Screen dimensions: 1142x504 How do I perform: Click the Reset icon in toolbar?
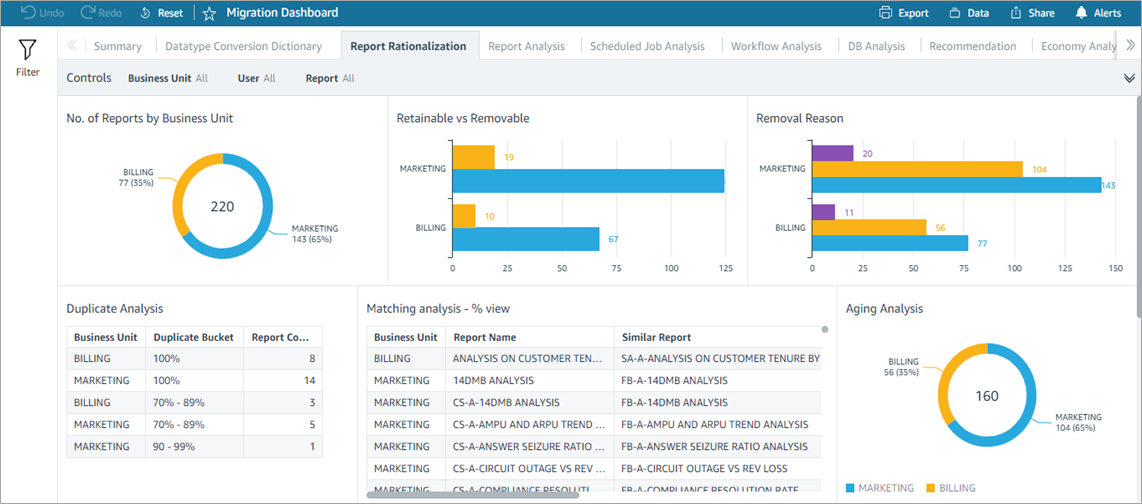[144, 13]
